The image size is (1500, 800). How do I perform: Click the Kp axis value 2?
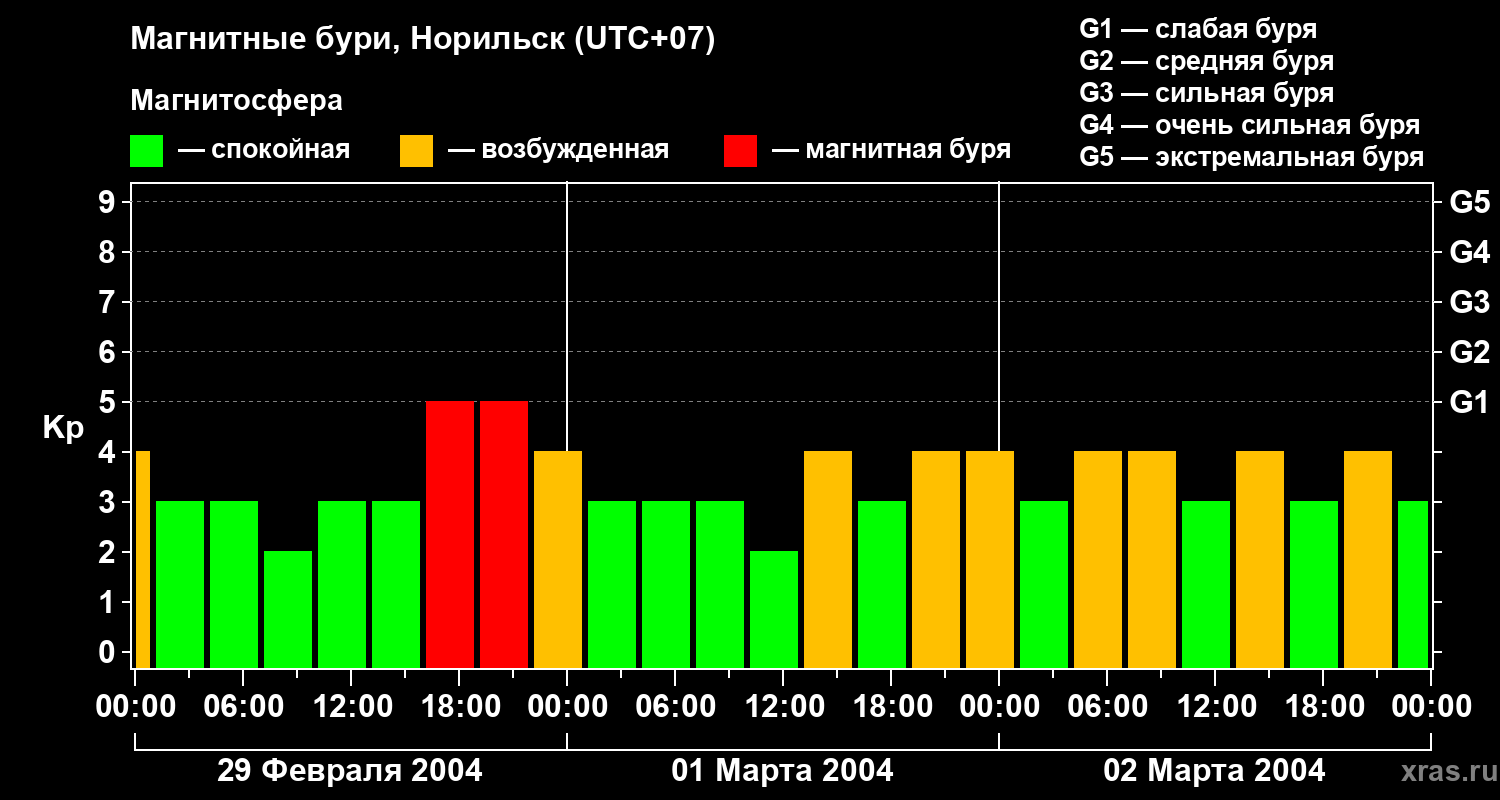pyautogui.click(x=109, y=553)
